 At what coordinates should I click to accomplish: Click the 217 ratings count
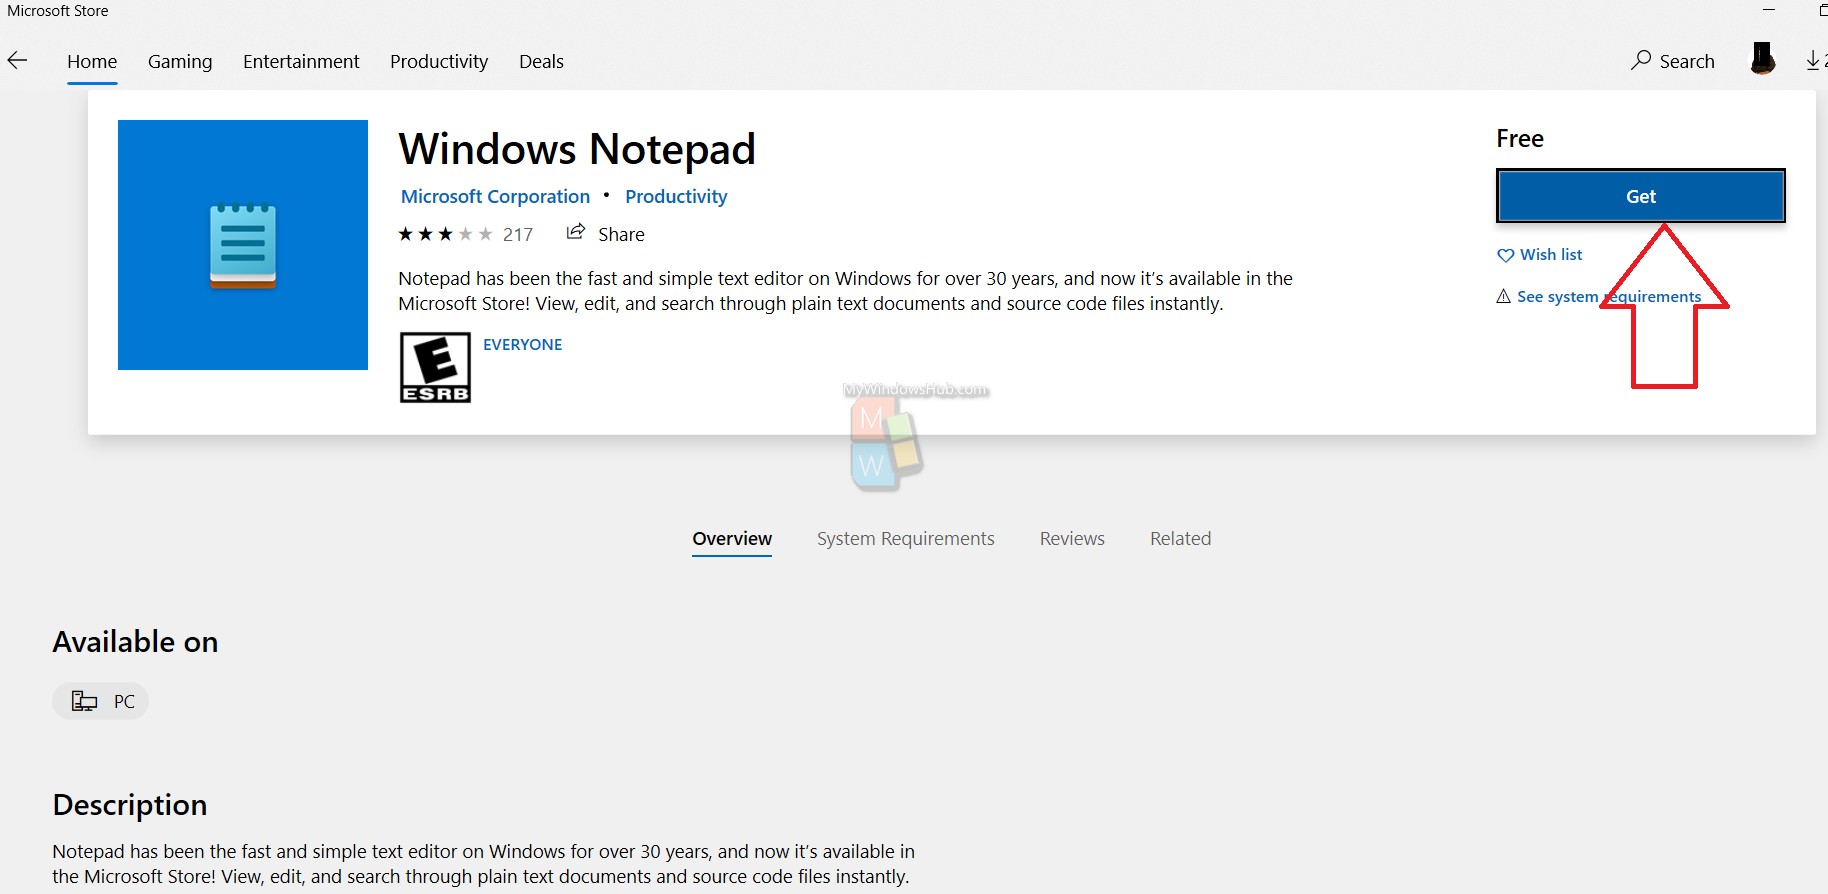click(x=518, y=234)
